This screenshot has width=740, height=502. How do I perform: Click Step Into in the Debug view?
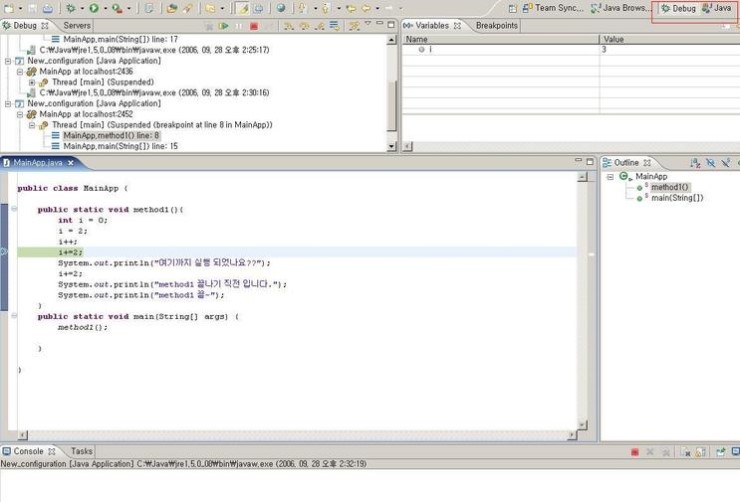pyautogui.click(x=288, y=25)
